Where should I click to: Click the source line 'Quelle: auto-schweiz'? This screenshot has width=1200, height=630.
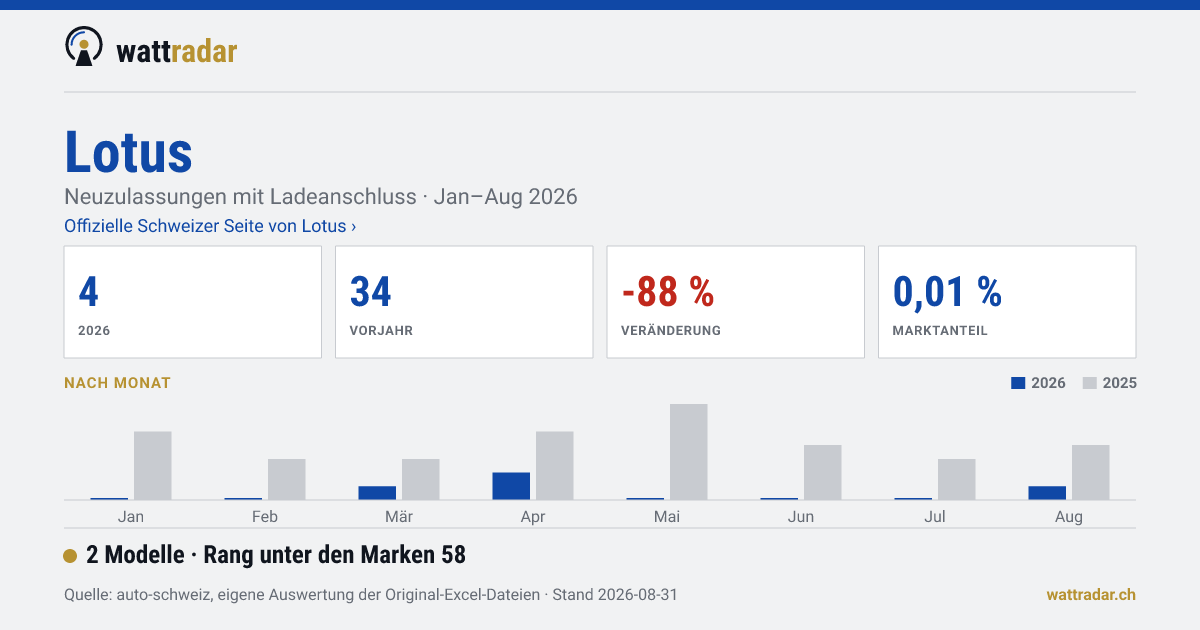(x=371, y=594)
